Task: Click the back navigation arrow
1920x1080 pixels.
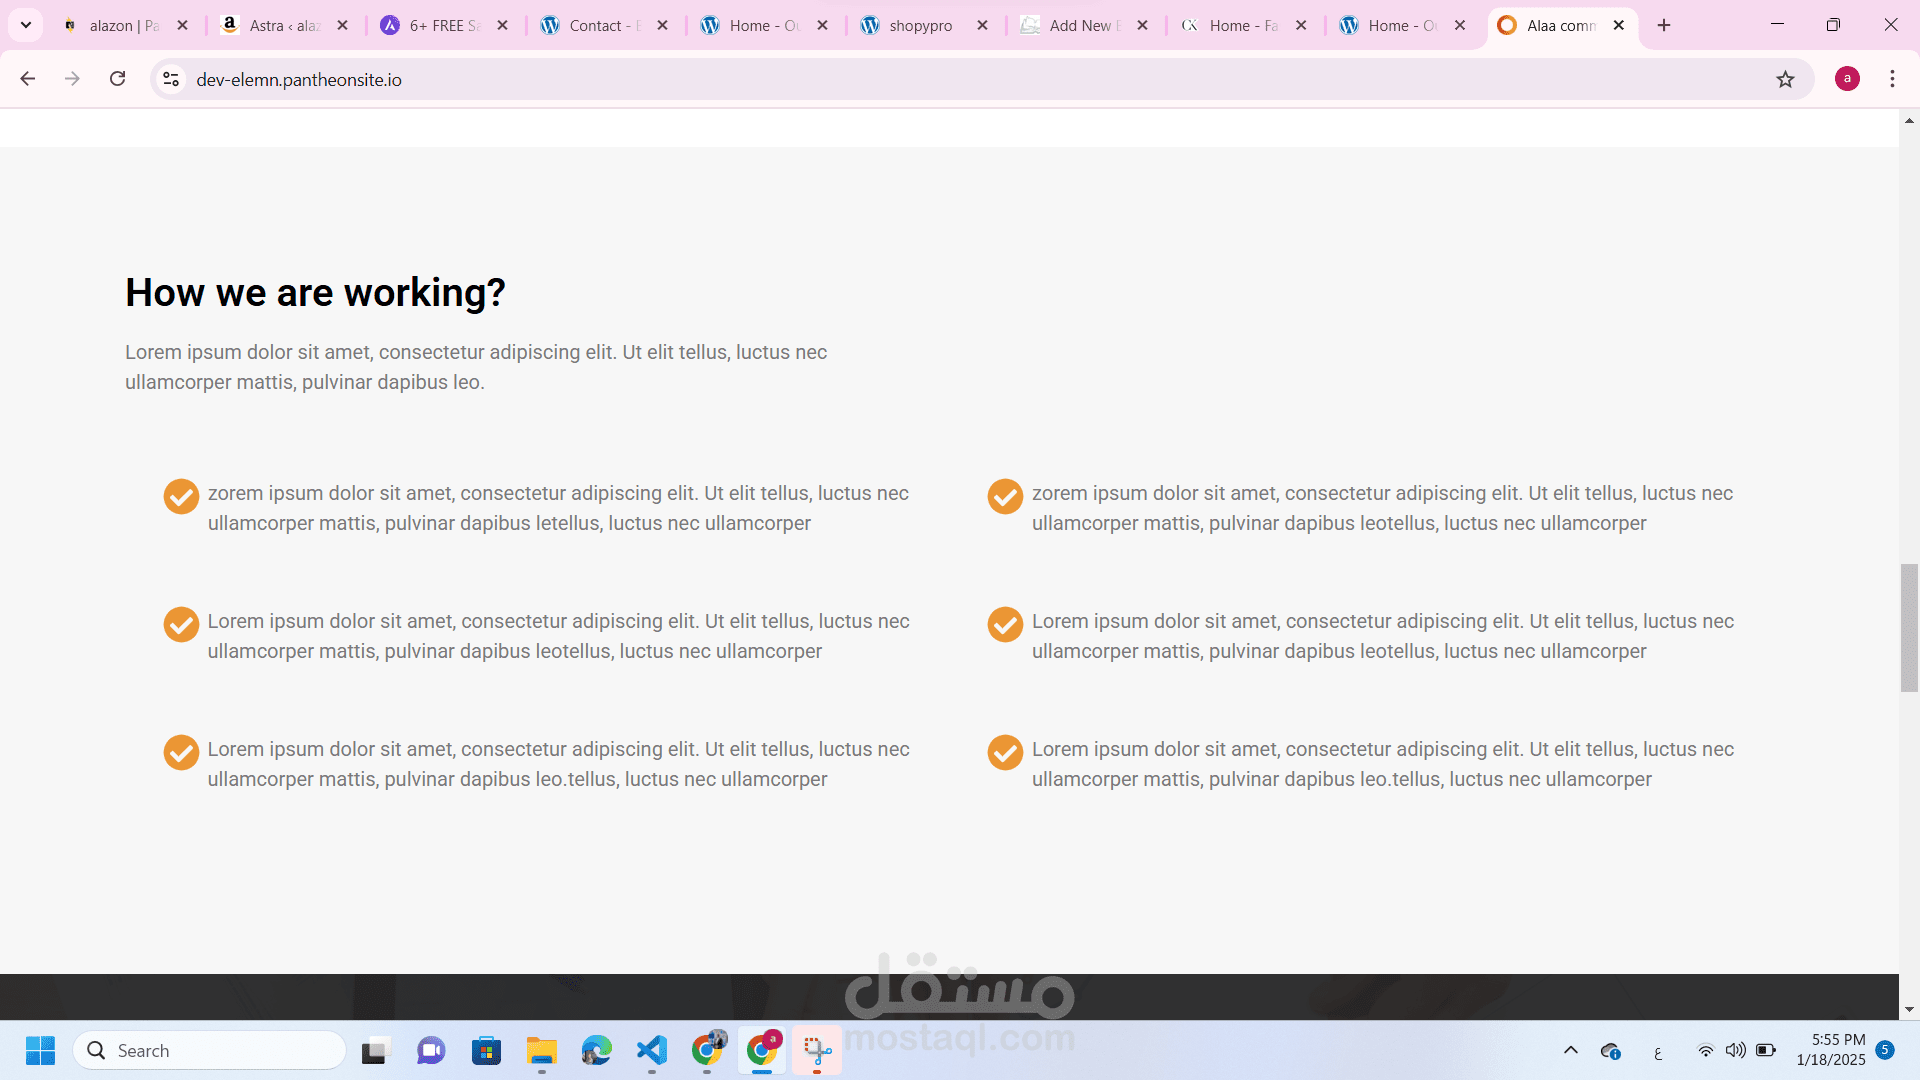Action: (x=28, y=79)
